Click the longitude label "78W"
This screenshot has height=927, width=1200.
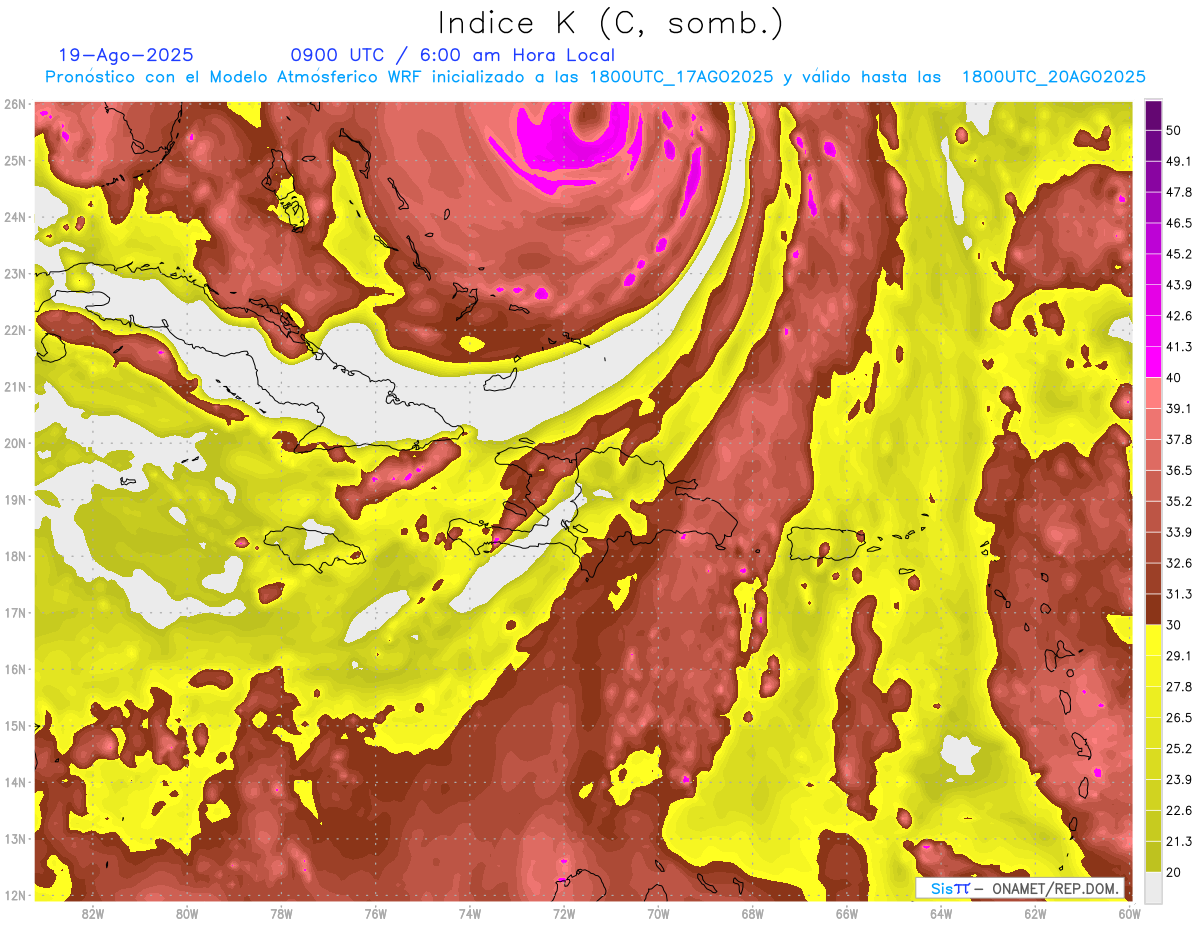pos(281,914)
